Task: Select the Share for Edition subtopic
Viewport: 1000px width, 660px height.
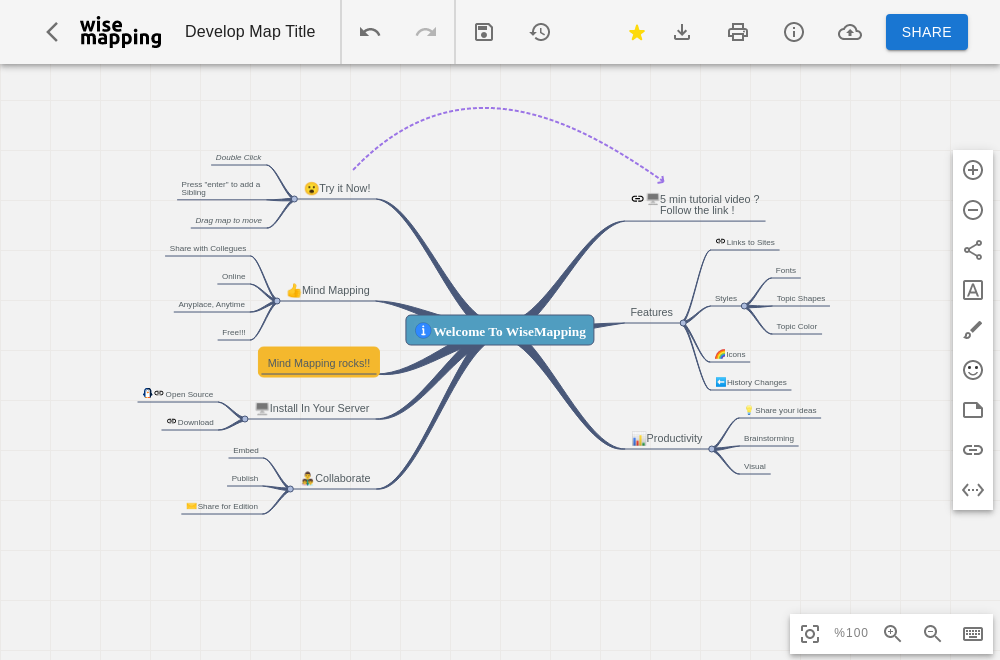Action: [x=228, y=507]
